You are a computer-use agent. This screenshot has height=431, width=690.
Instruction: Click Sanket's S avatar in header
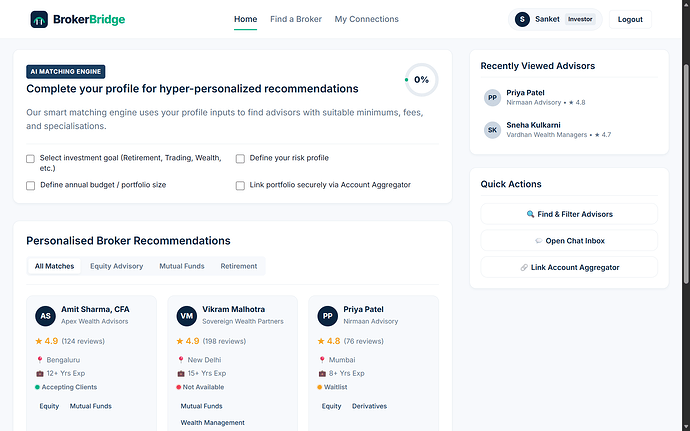pos(522,19)
